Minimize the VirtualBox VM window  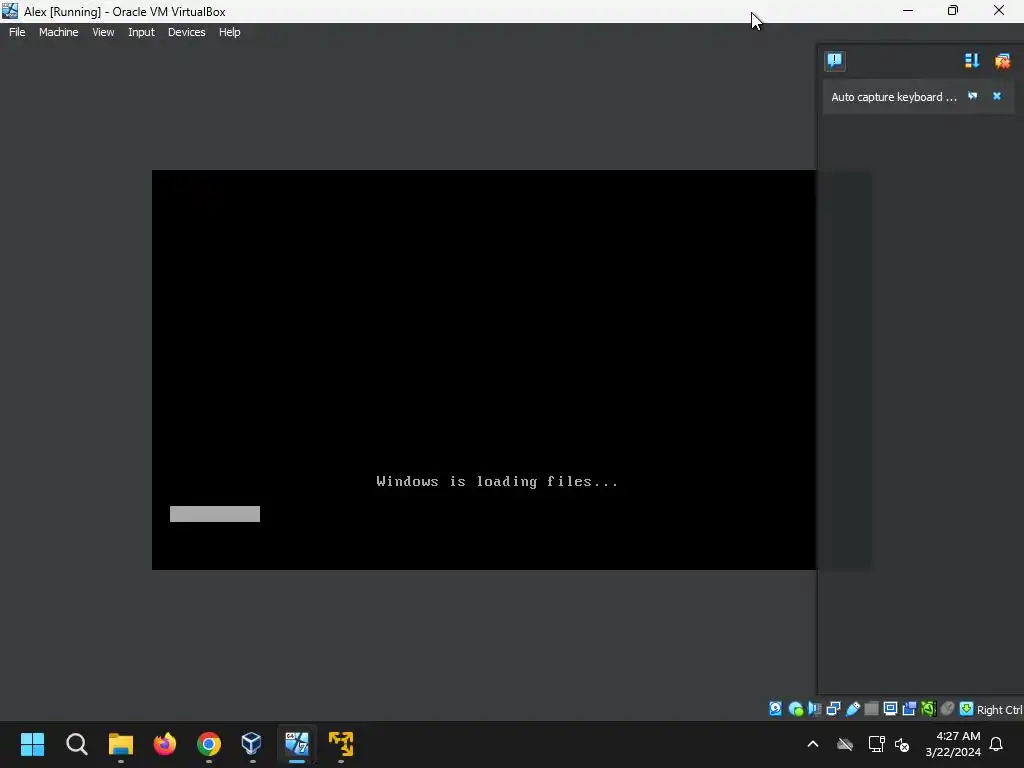(908, 11)
